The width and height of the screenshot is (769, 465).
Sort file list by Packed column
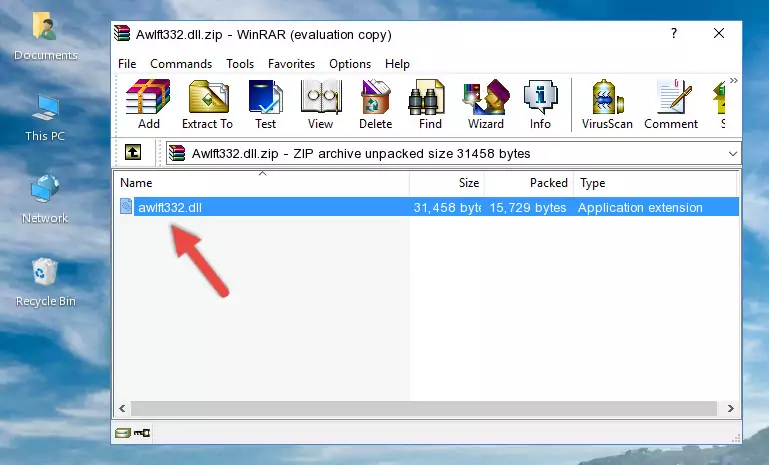pos(529,183)
